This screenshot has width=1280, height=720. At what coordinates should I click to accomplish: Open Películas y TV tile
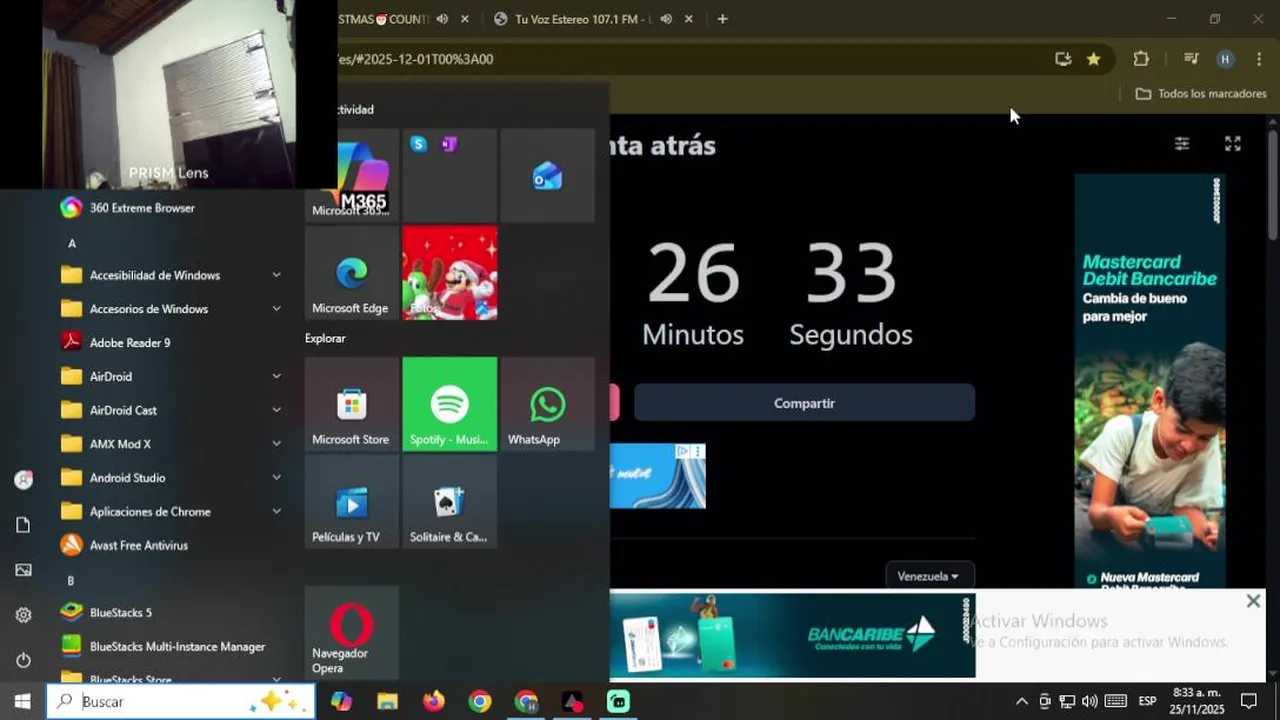pos(351,502)
